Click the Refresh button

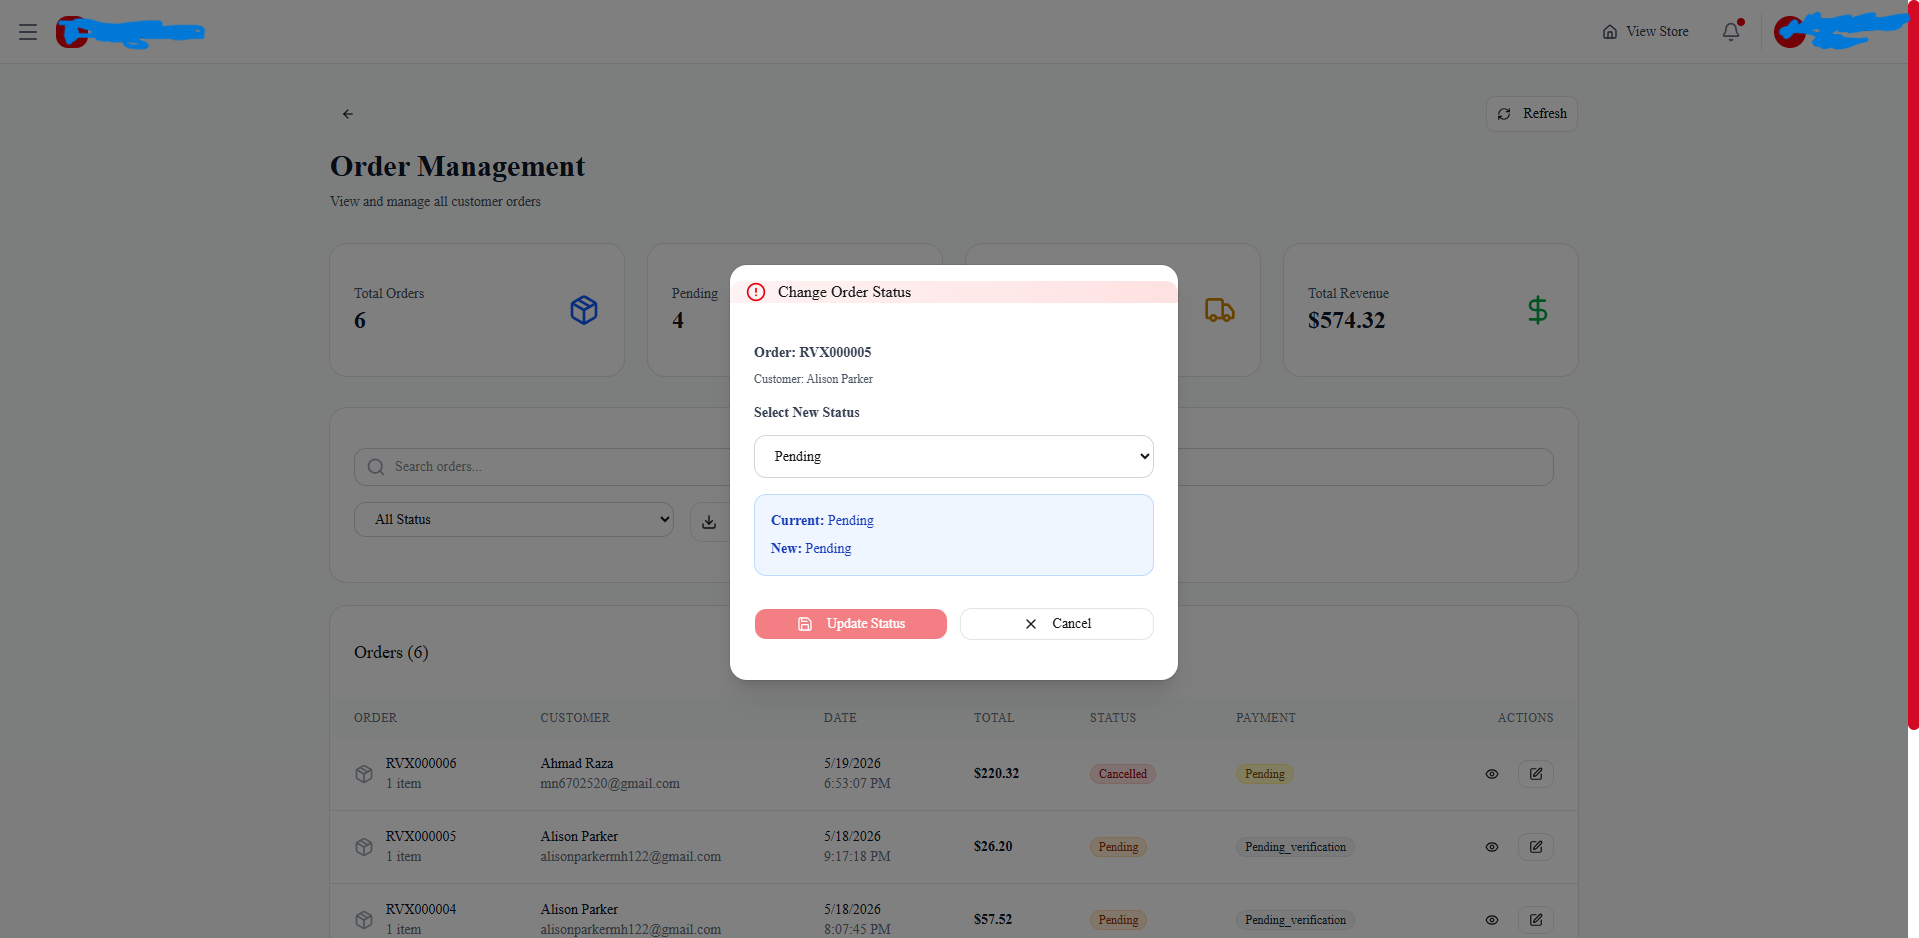coord(1531,114)
